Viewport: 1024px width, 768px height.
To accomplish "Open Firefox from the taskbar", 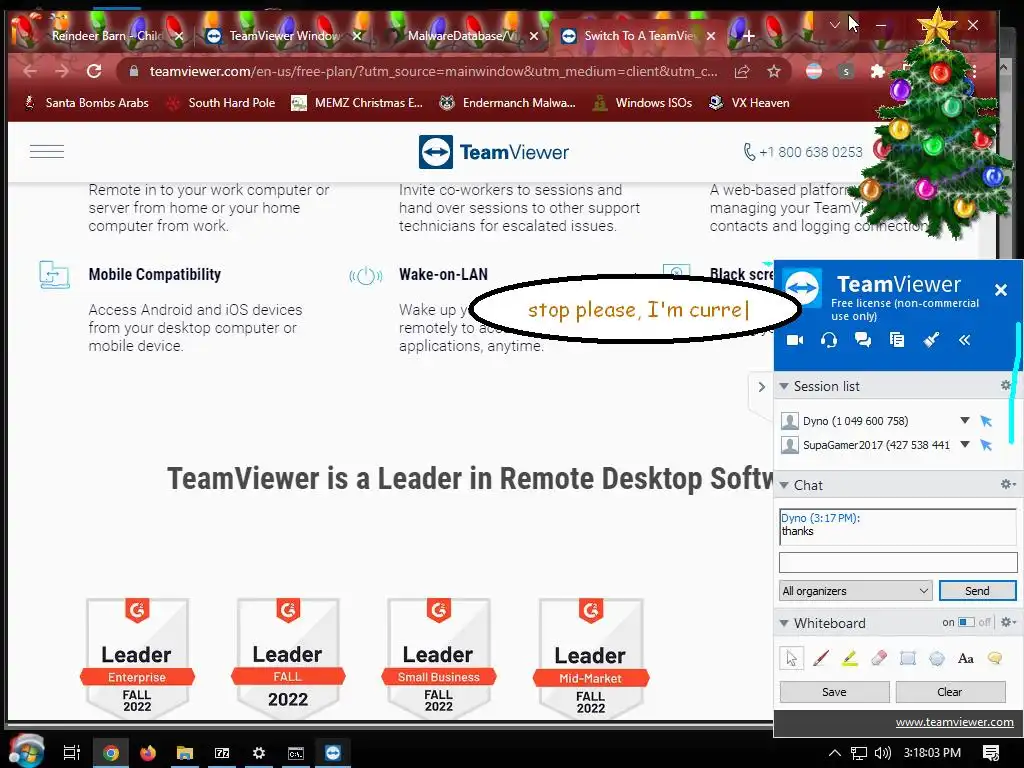I will [x=148, y=753].
